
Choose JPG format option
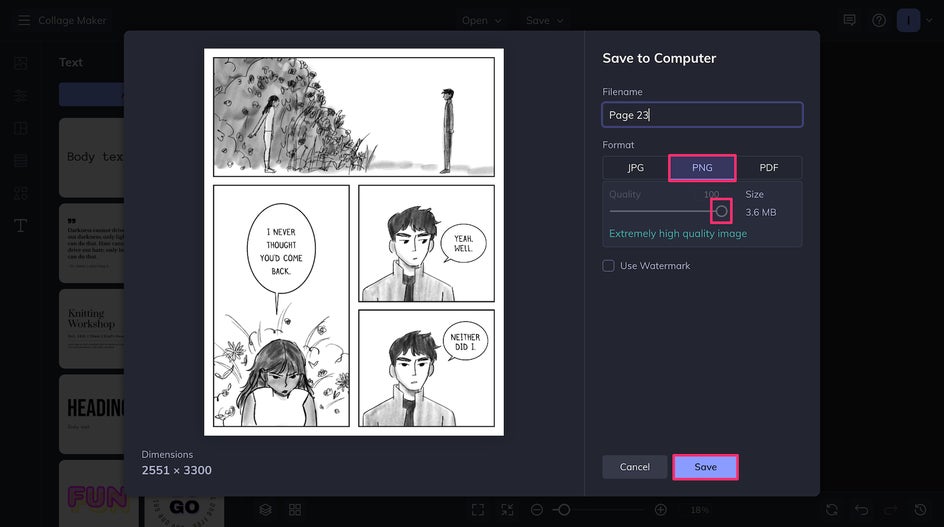point(636,167)
